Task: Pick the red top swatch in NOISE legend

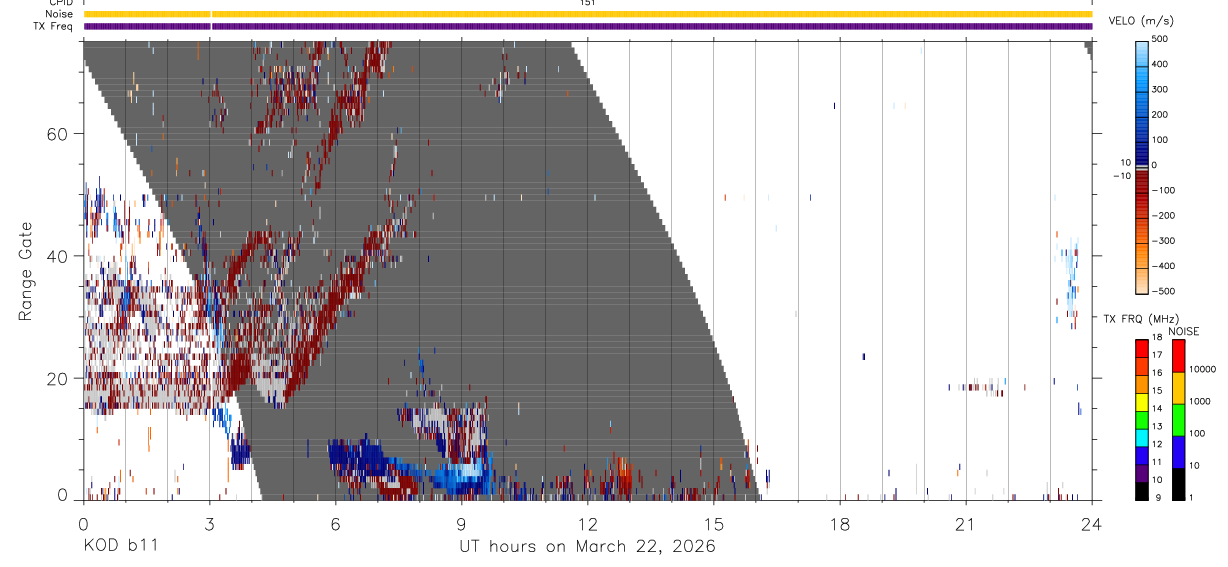Action: pyautogui.click(x=1178, y=355)
